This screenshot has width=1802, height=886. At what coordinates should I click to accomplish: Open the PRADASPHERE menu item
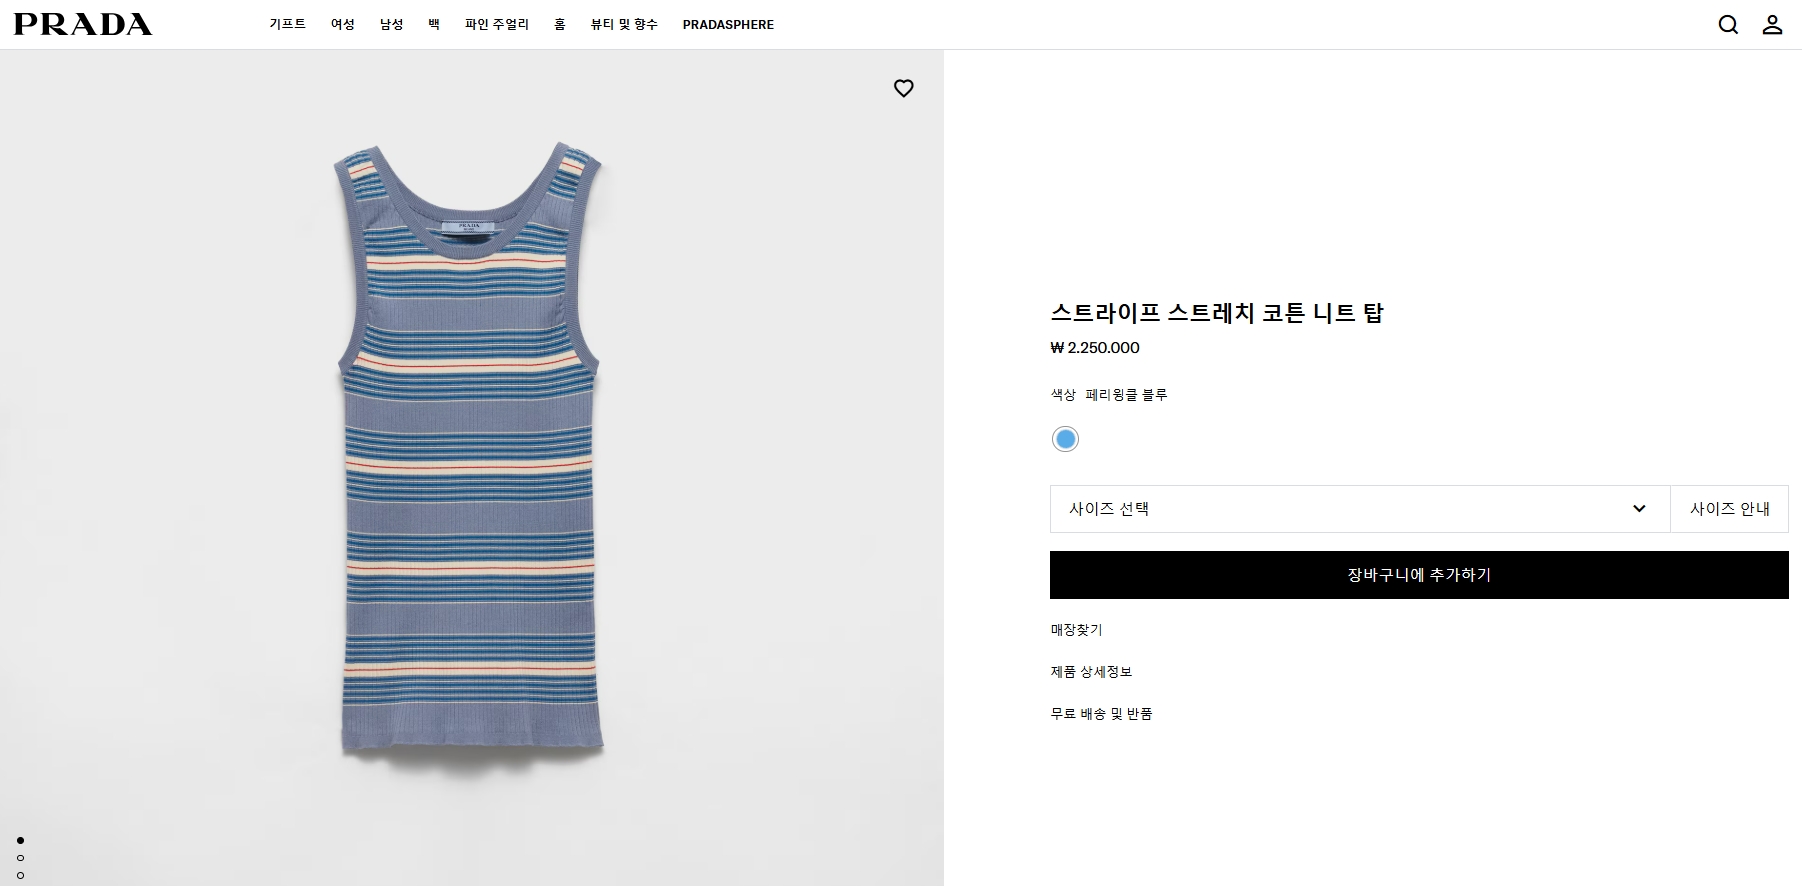pyautogui.click(x=728, y=24)
